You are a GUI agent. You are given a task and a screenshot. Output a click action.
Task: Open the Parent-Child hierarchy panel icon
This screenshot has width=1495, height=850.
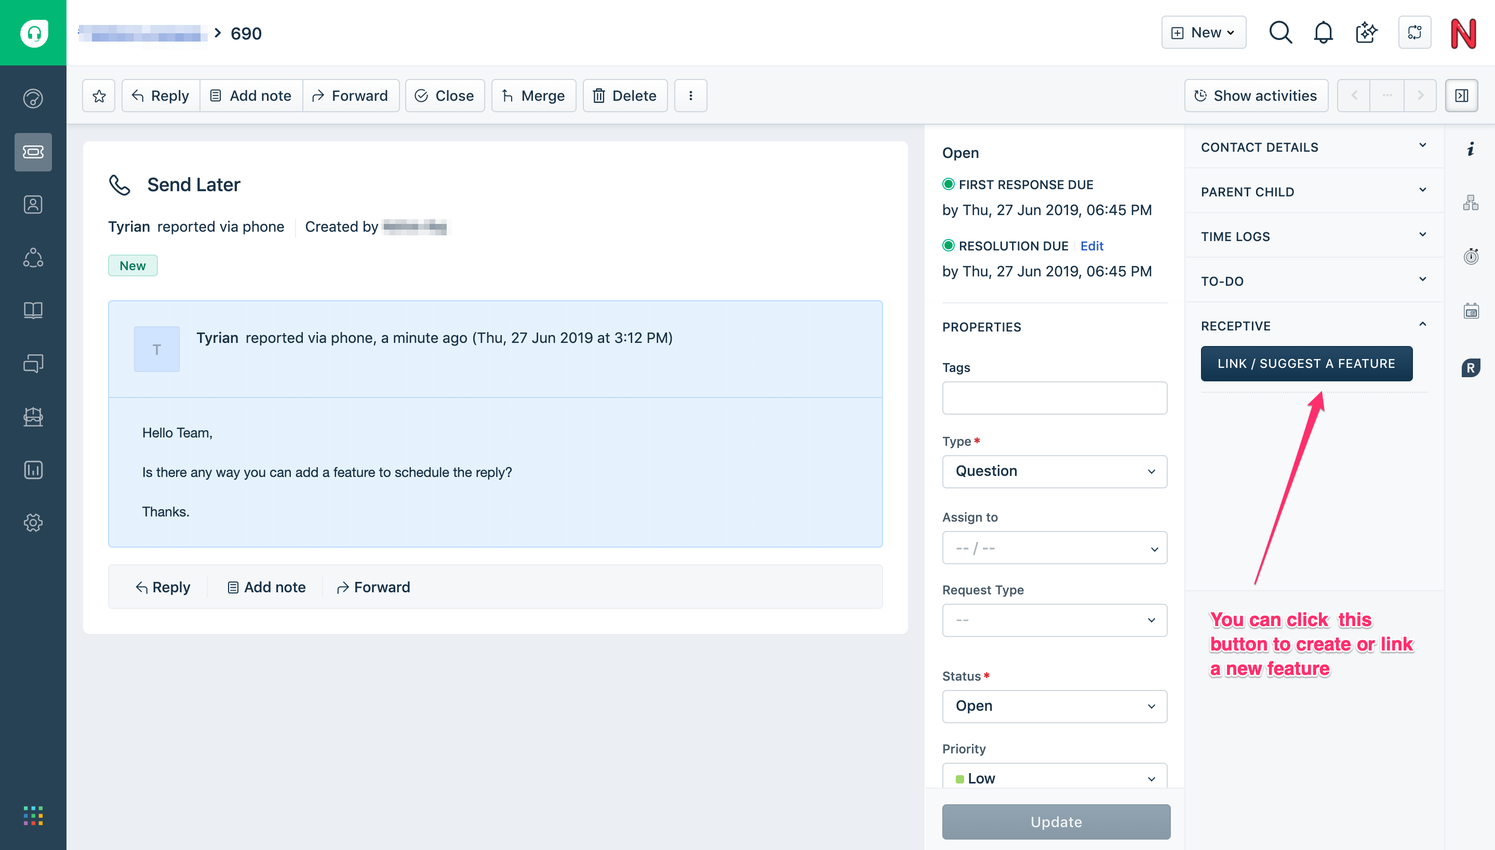click(1471, 201)
